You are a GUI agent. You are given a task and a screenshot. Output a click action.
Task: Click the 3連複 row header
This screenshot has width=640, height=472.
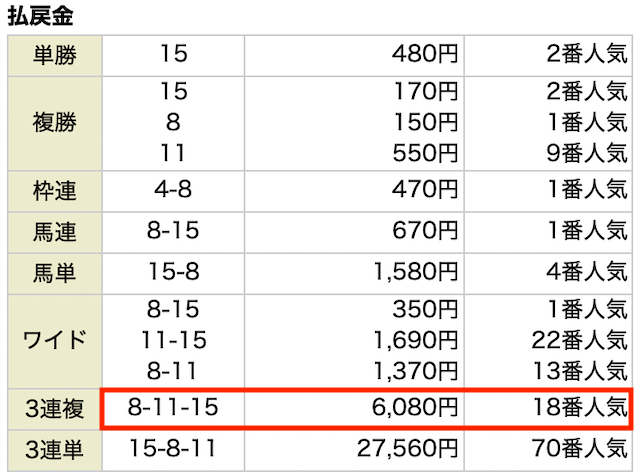pyautogui.click(x=55, y=409)
